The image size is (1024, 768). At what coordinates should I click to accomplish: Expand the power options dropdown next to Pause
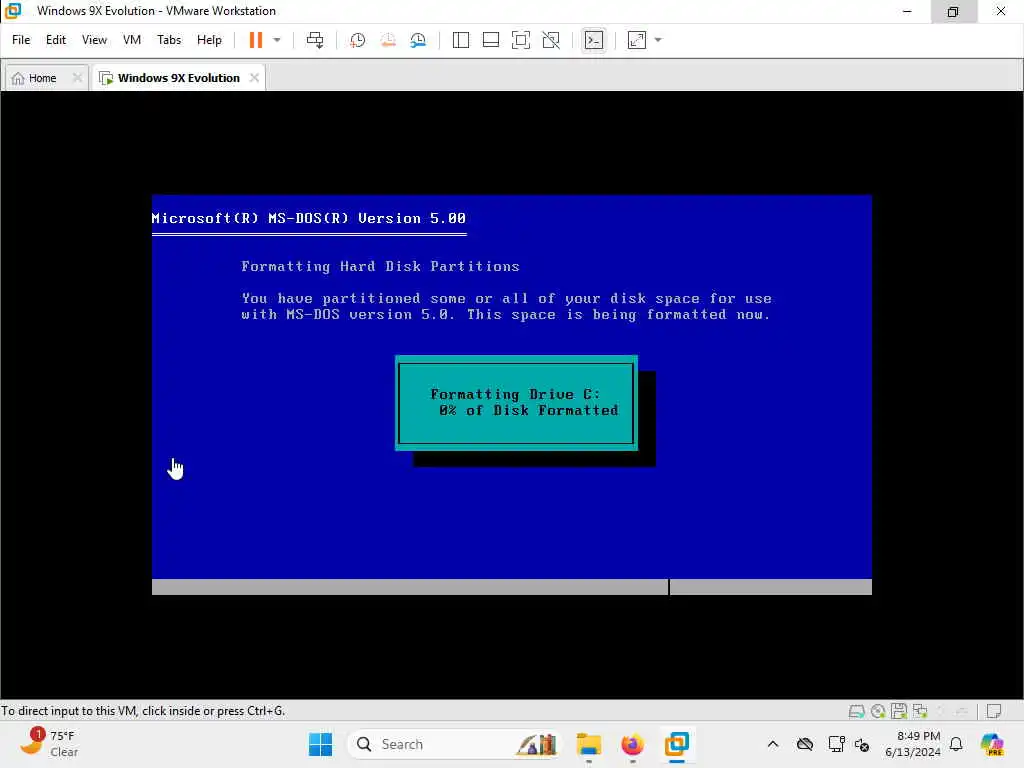(x=277, y=40)
